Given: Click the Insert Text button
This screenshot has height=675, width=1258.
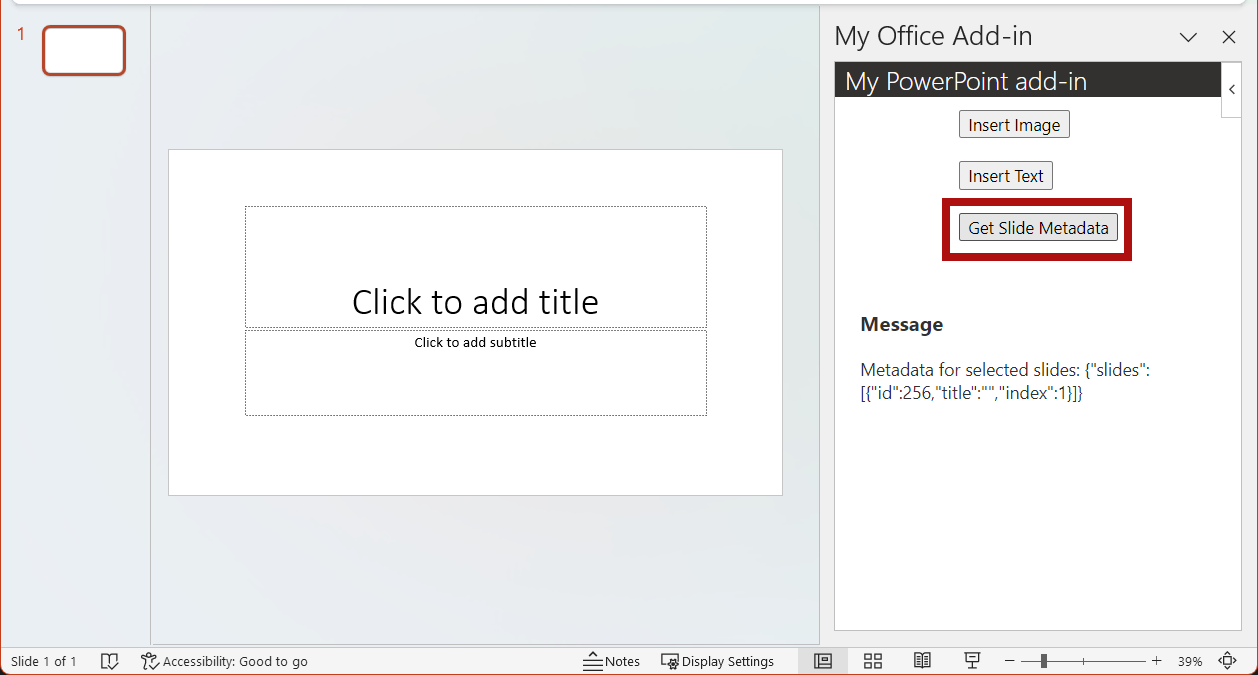Looking at the screenshot, I should (1005, 176).
